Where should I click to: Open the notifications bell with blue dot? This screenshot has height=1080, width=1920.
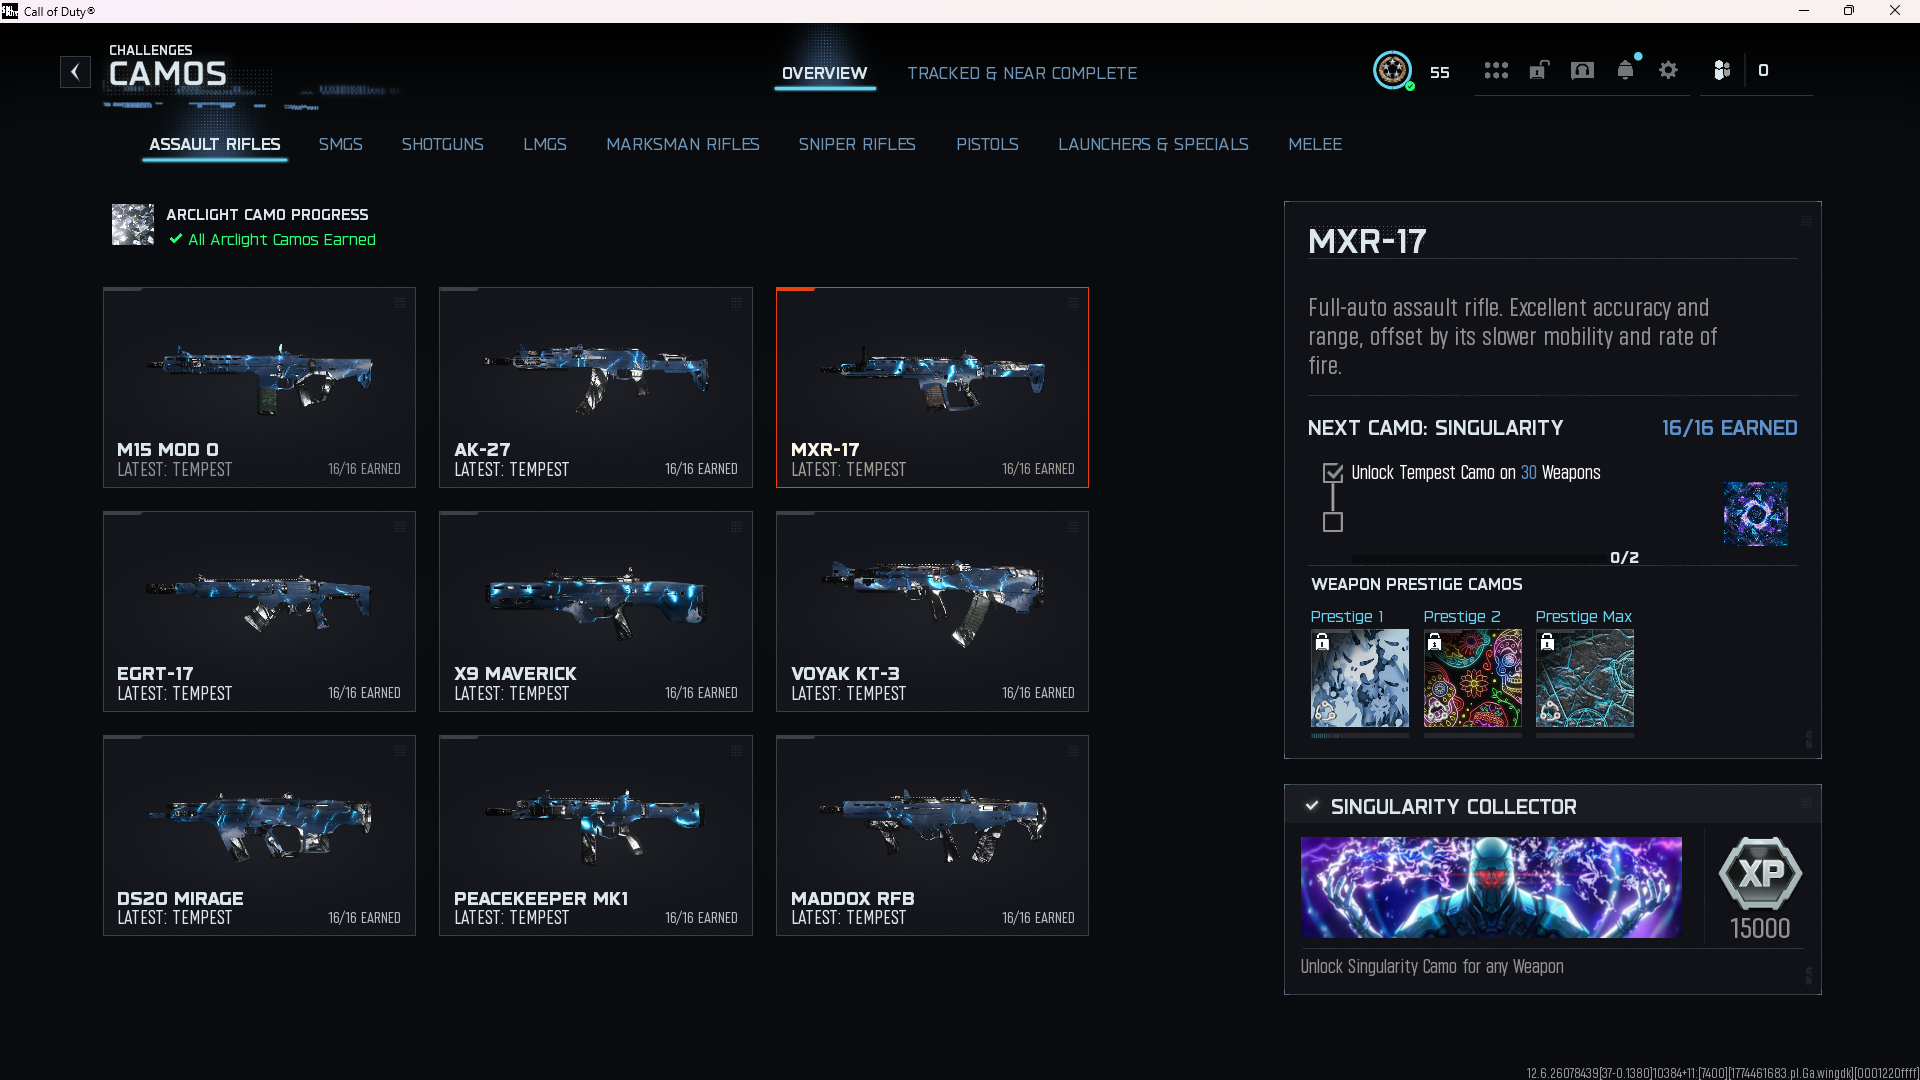(x=1625, y=70)
